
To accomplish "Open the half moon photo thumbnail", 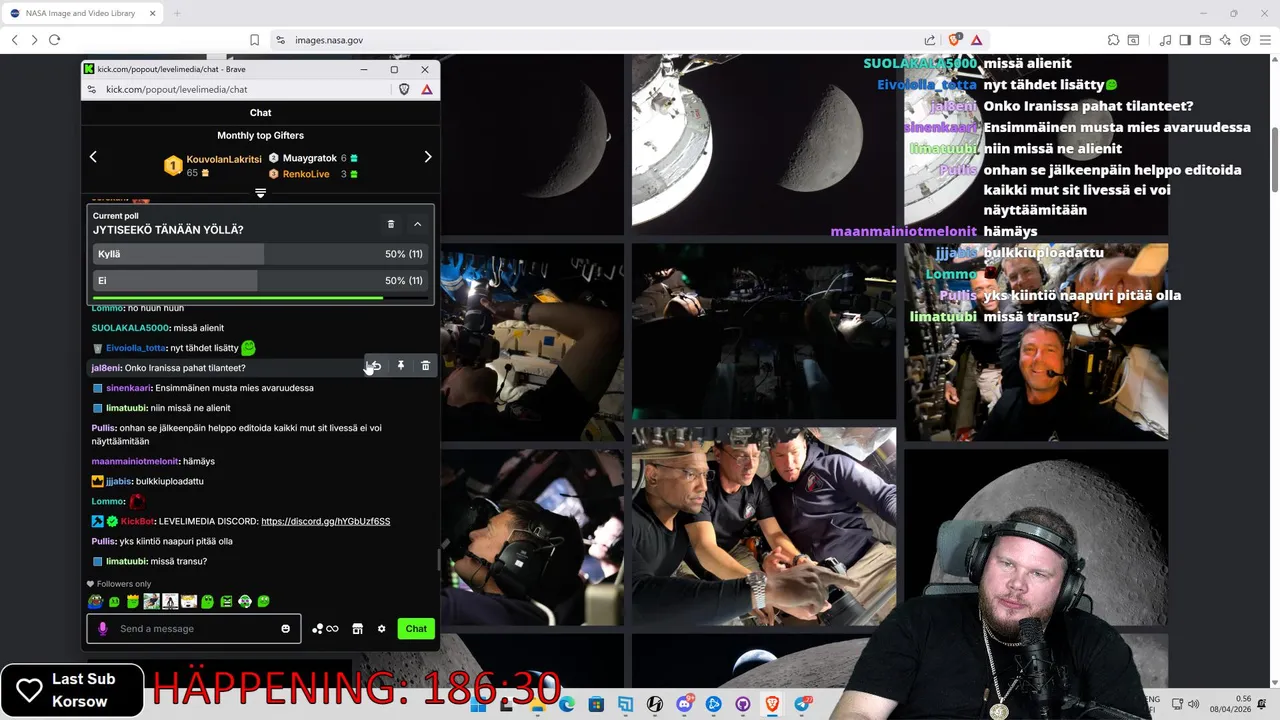I will [x=764, y=145].
